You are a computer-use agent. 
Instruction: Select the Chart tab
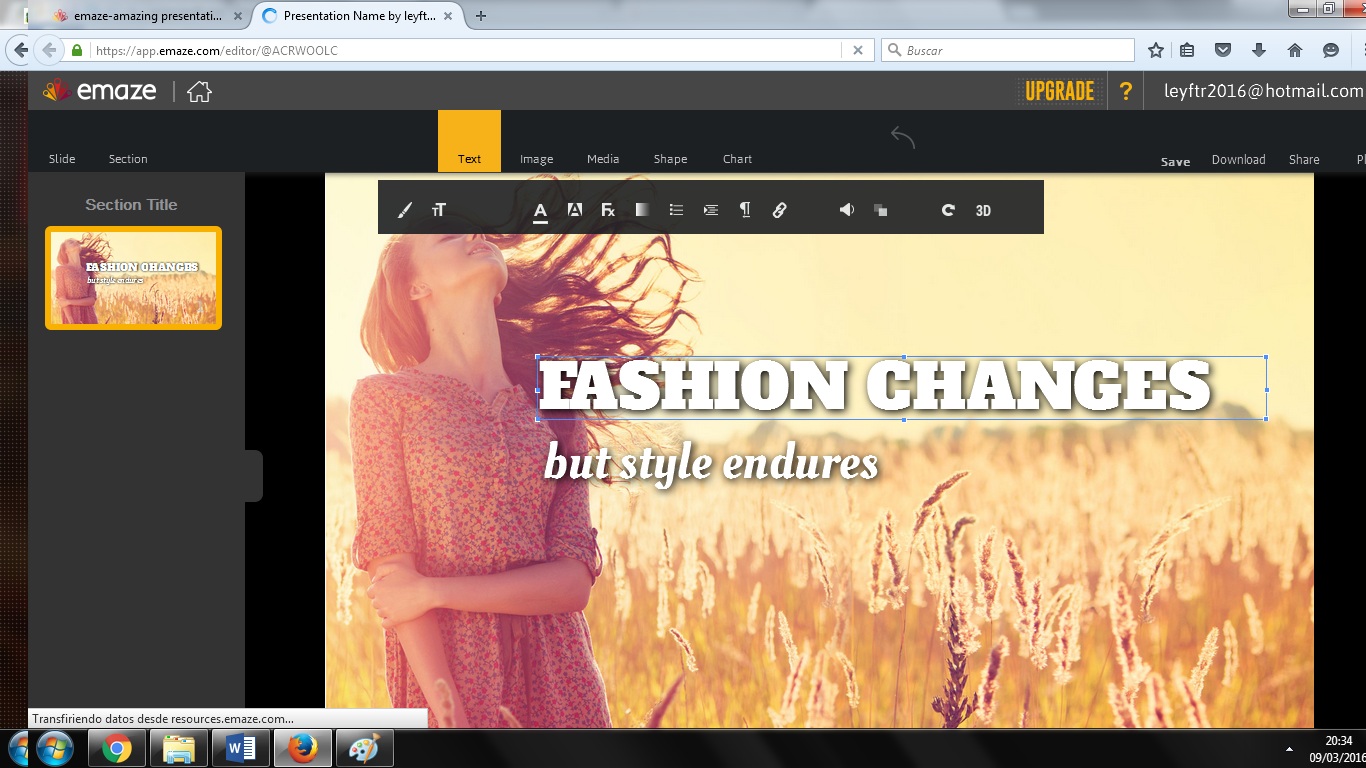[737, 159]
